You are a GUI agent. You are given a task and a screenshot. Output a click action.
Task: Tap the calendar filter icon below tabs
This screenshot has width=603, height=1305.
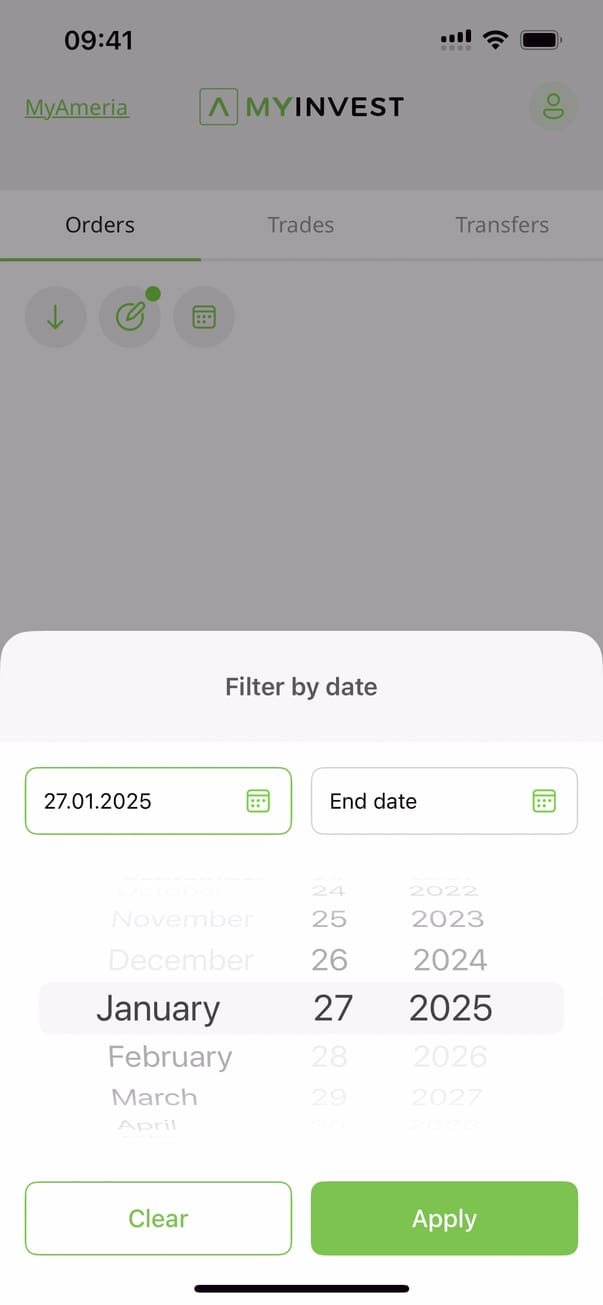tap(204, 317)
